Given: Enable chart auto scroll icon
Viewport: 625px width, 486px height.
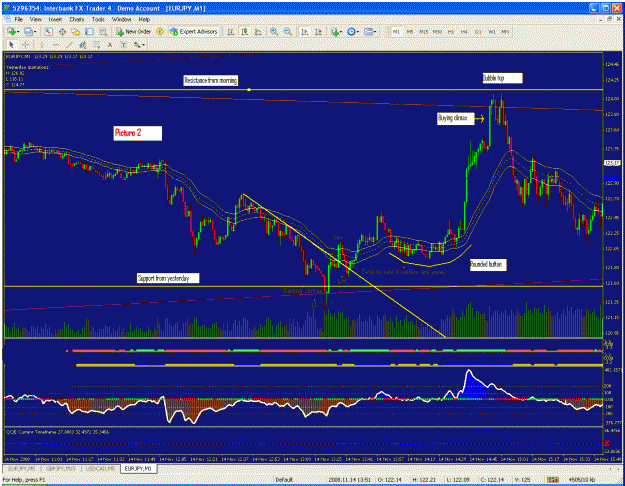Looking at the screenshot, I should (305, 31).
